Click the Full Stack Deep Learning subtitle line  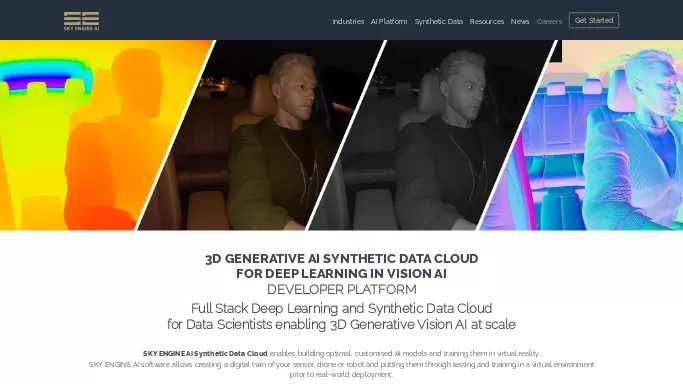[x=342, y=308]
